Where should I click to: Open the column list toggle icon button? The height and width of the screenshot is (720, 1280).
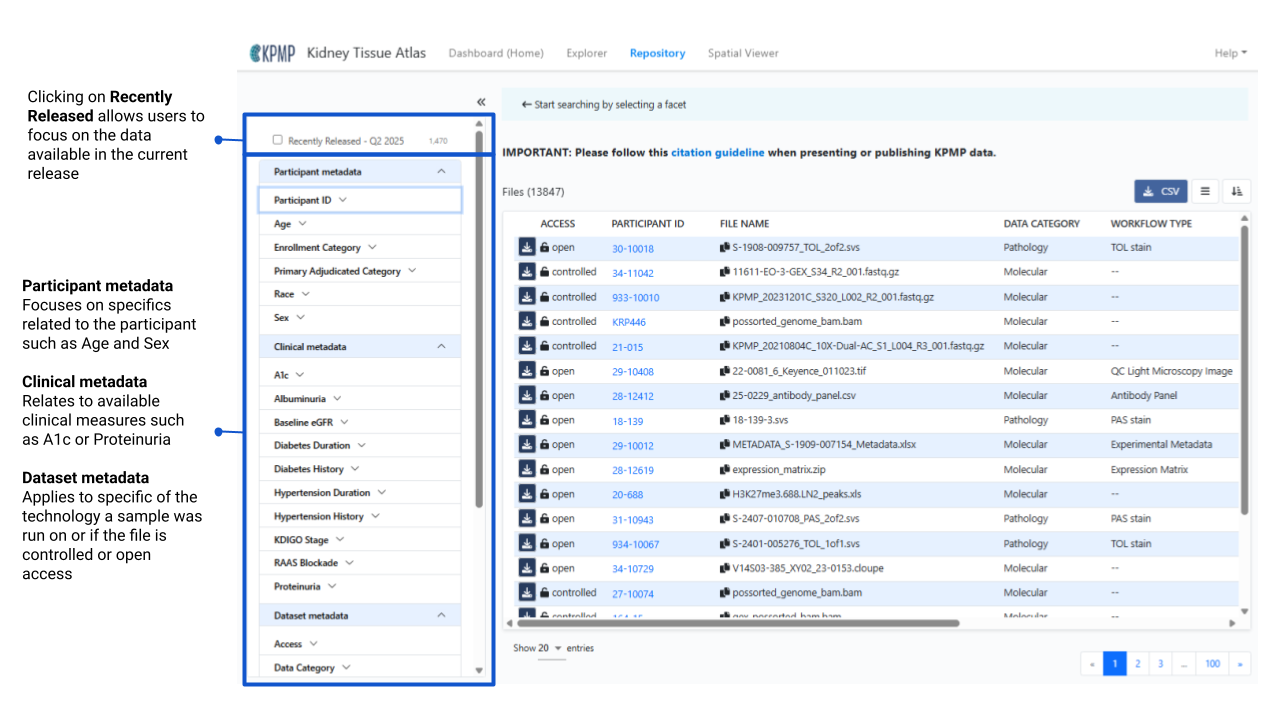pyautogui.click(x=1205, y=191)
